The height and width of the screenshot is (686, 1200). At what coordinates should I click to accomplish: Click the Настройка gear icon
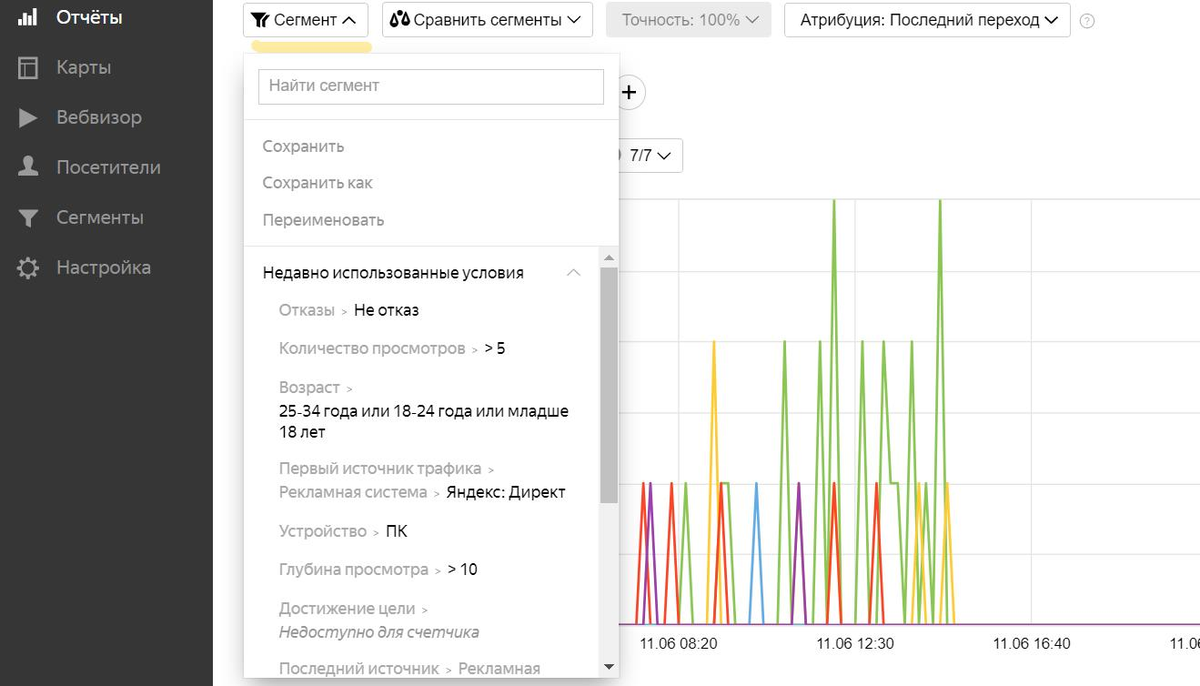[28, 268]
